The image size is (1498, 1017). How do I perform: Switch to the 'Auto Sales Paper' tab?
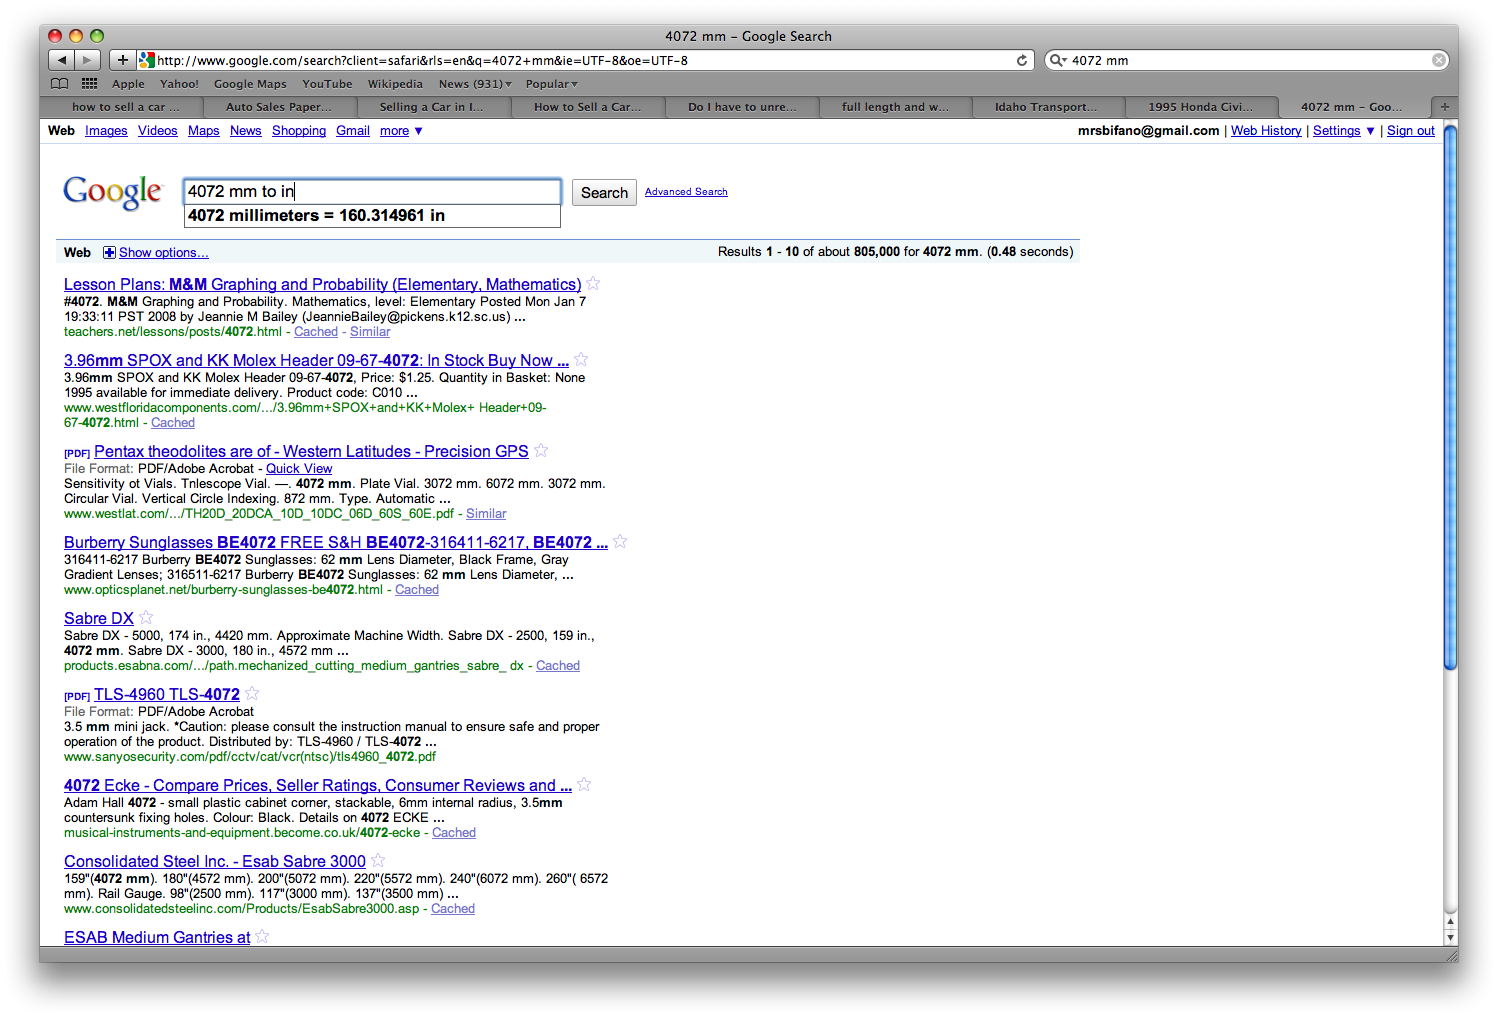pyautogui.click(x=279, y=107)
